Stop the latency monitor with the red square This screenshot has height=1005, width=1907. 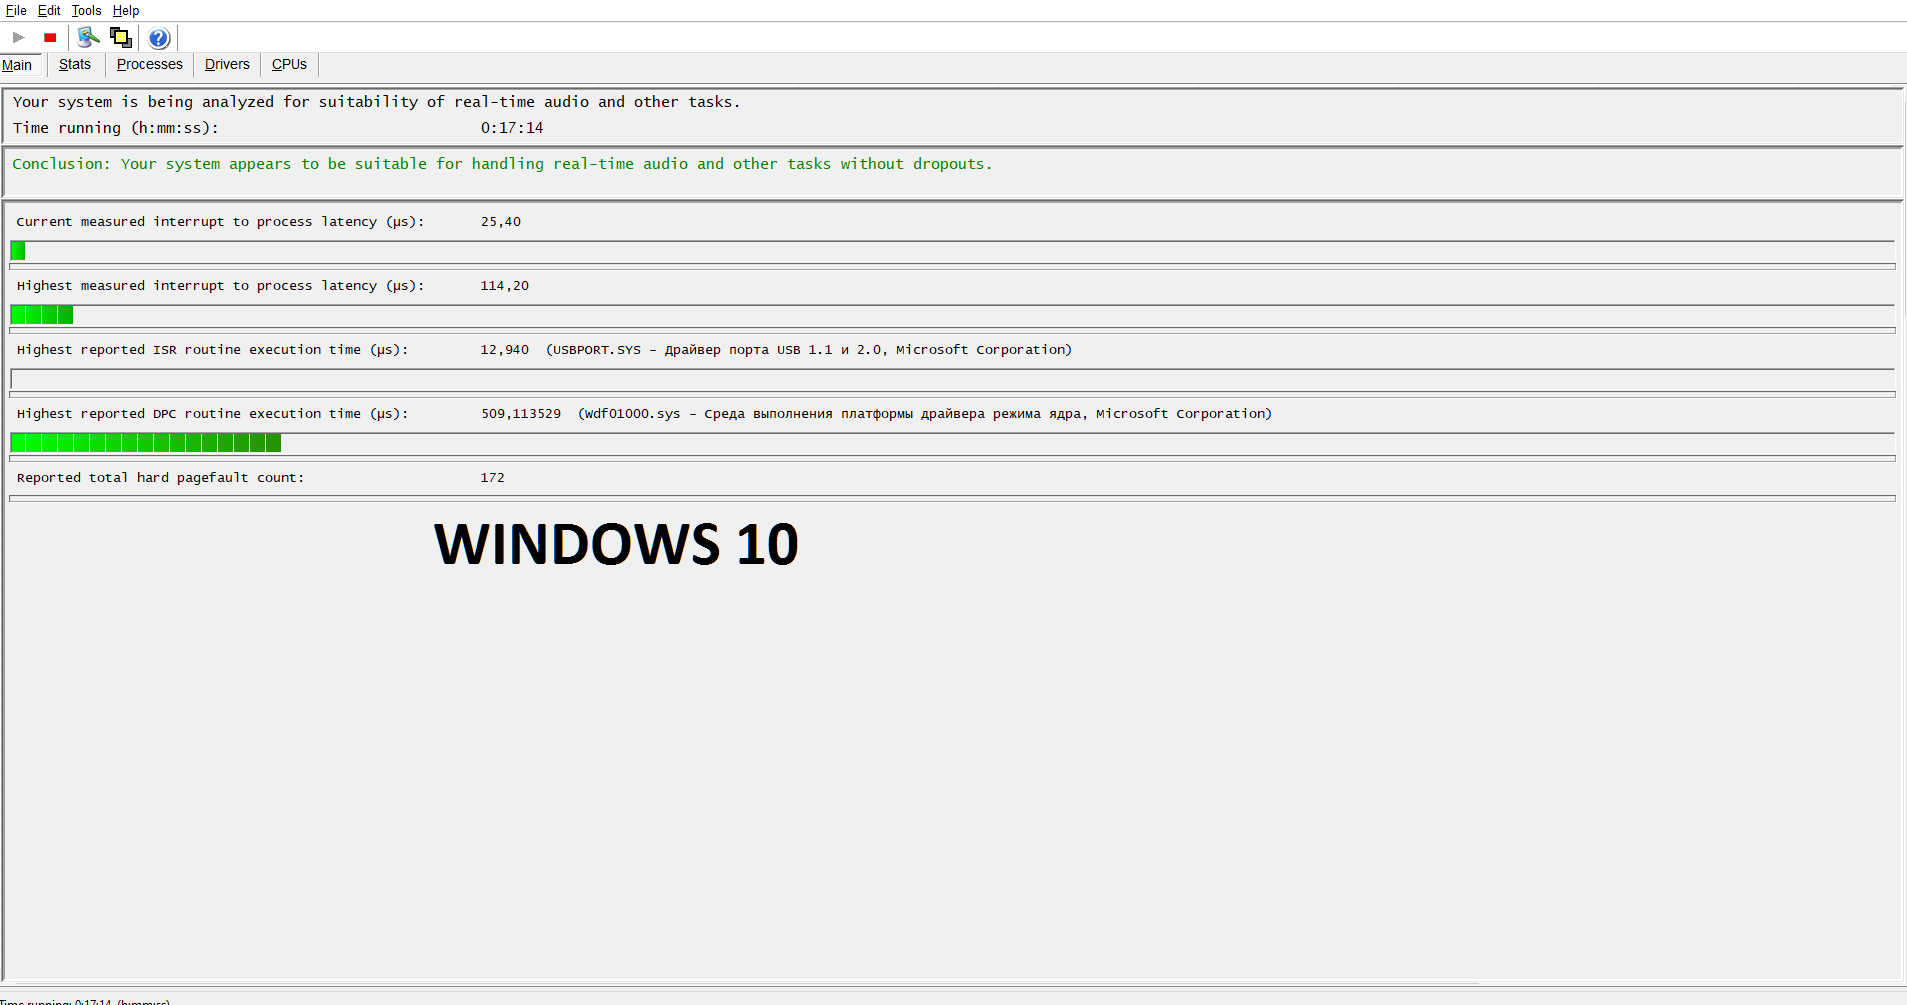point(50,38)
